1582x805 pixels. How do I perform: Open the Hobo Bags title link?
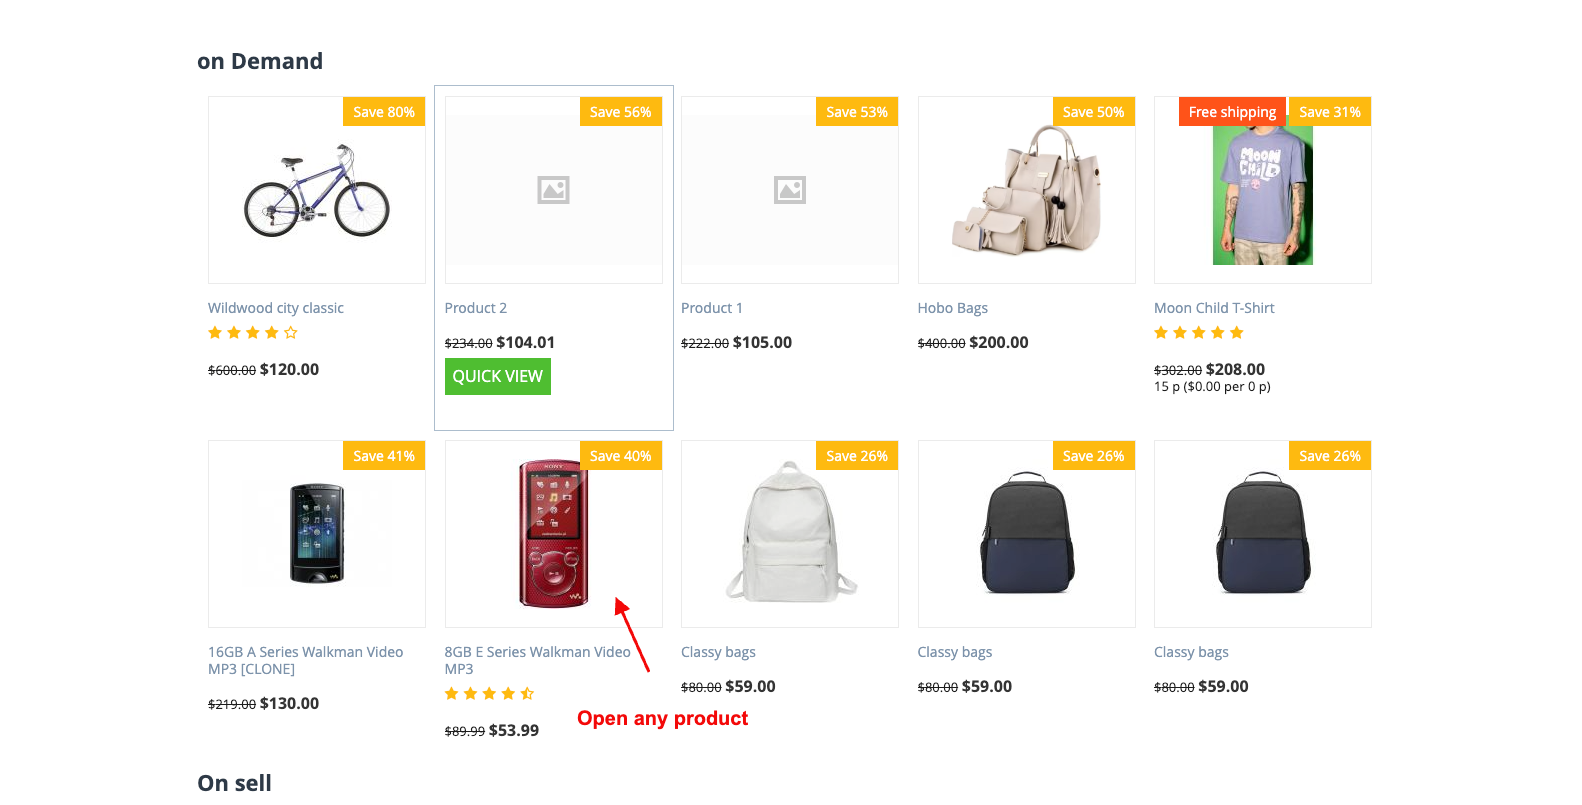953,308
